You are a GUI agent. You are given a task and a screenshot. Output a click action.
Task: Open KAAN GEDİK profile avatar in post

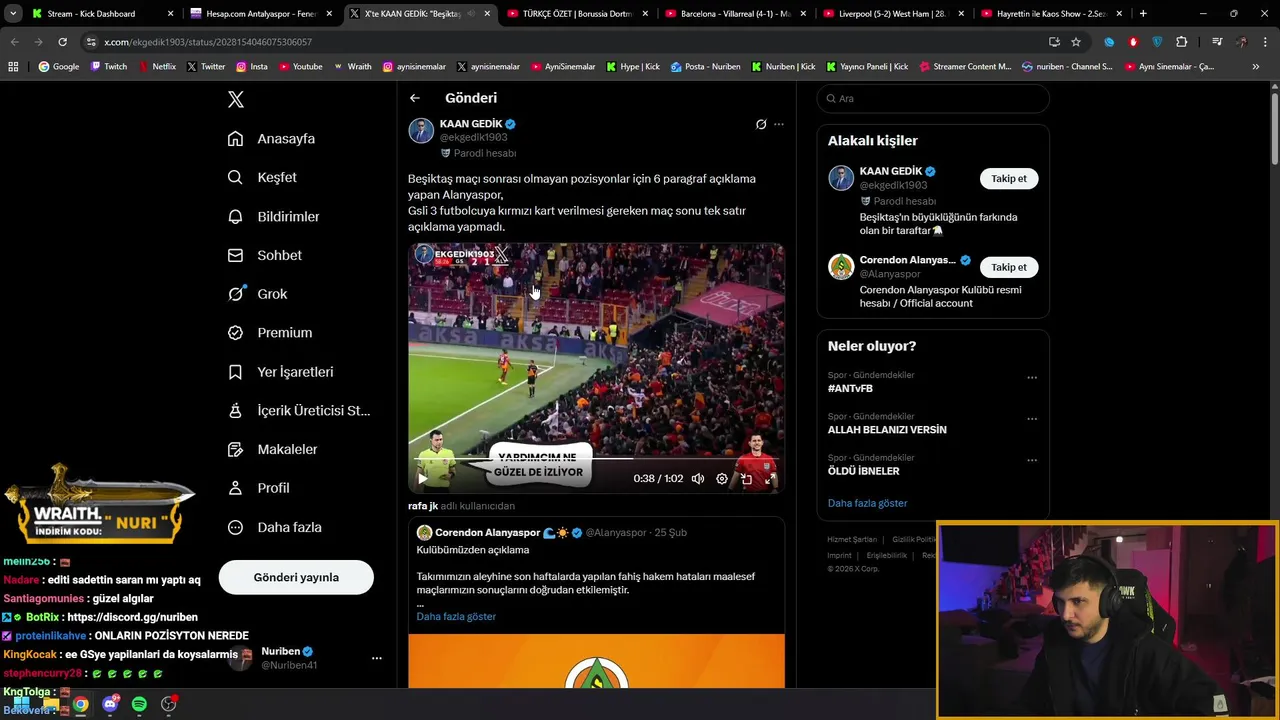coord(421,130)
